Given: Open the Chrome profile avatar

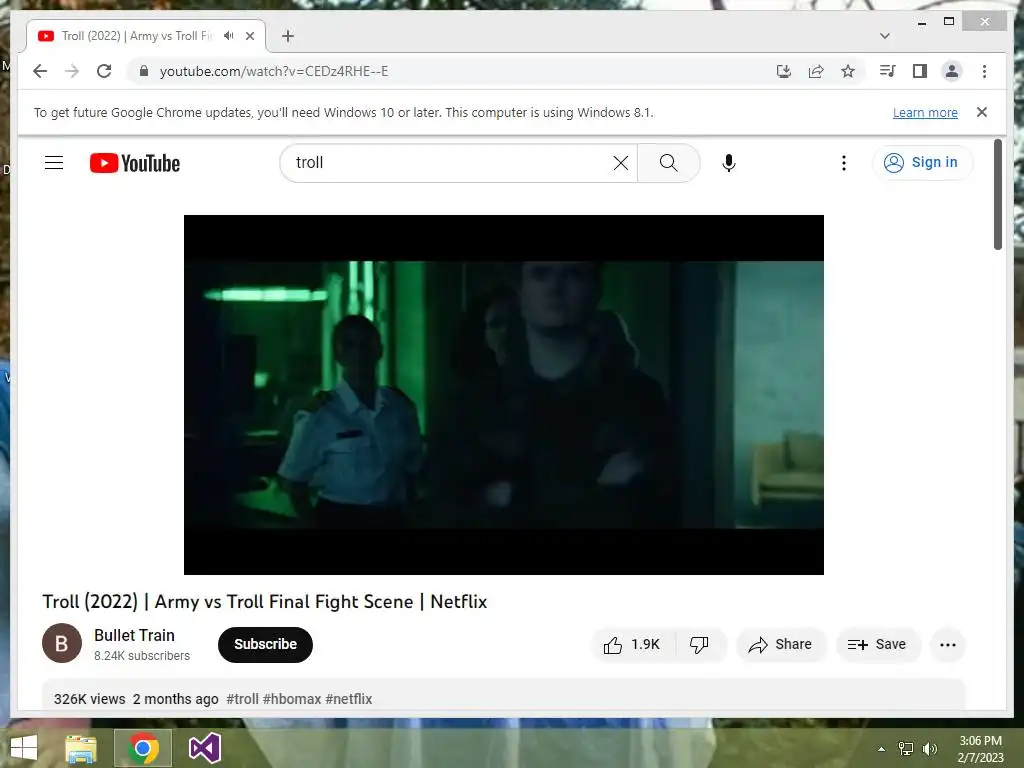Looking at the screenshot, I should pos(952,71).
